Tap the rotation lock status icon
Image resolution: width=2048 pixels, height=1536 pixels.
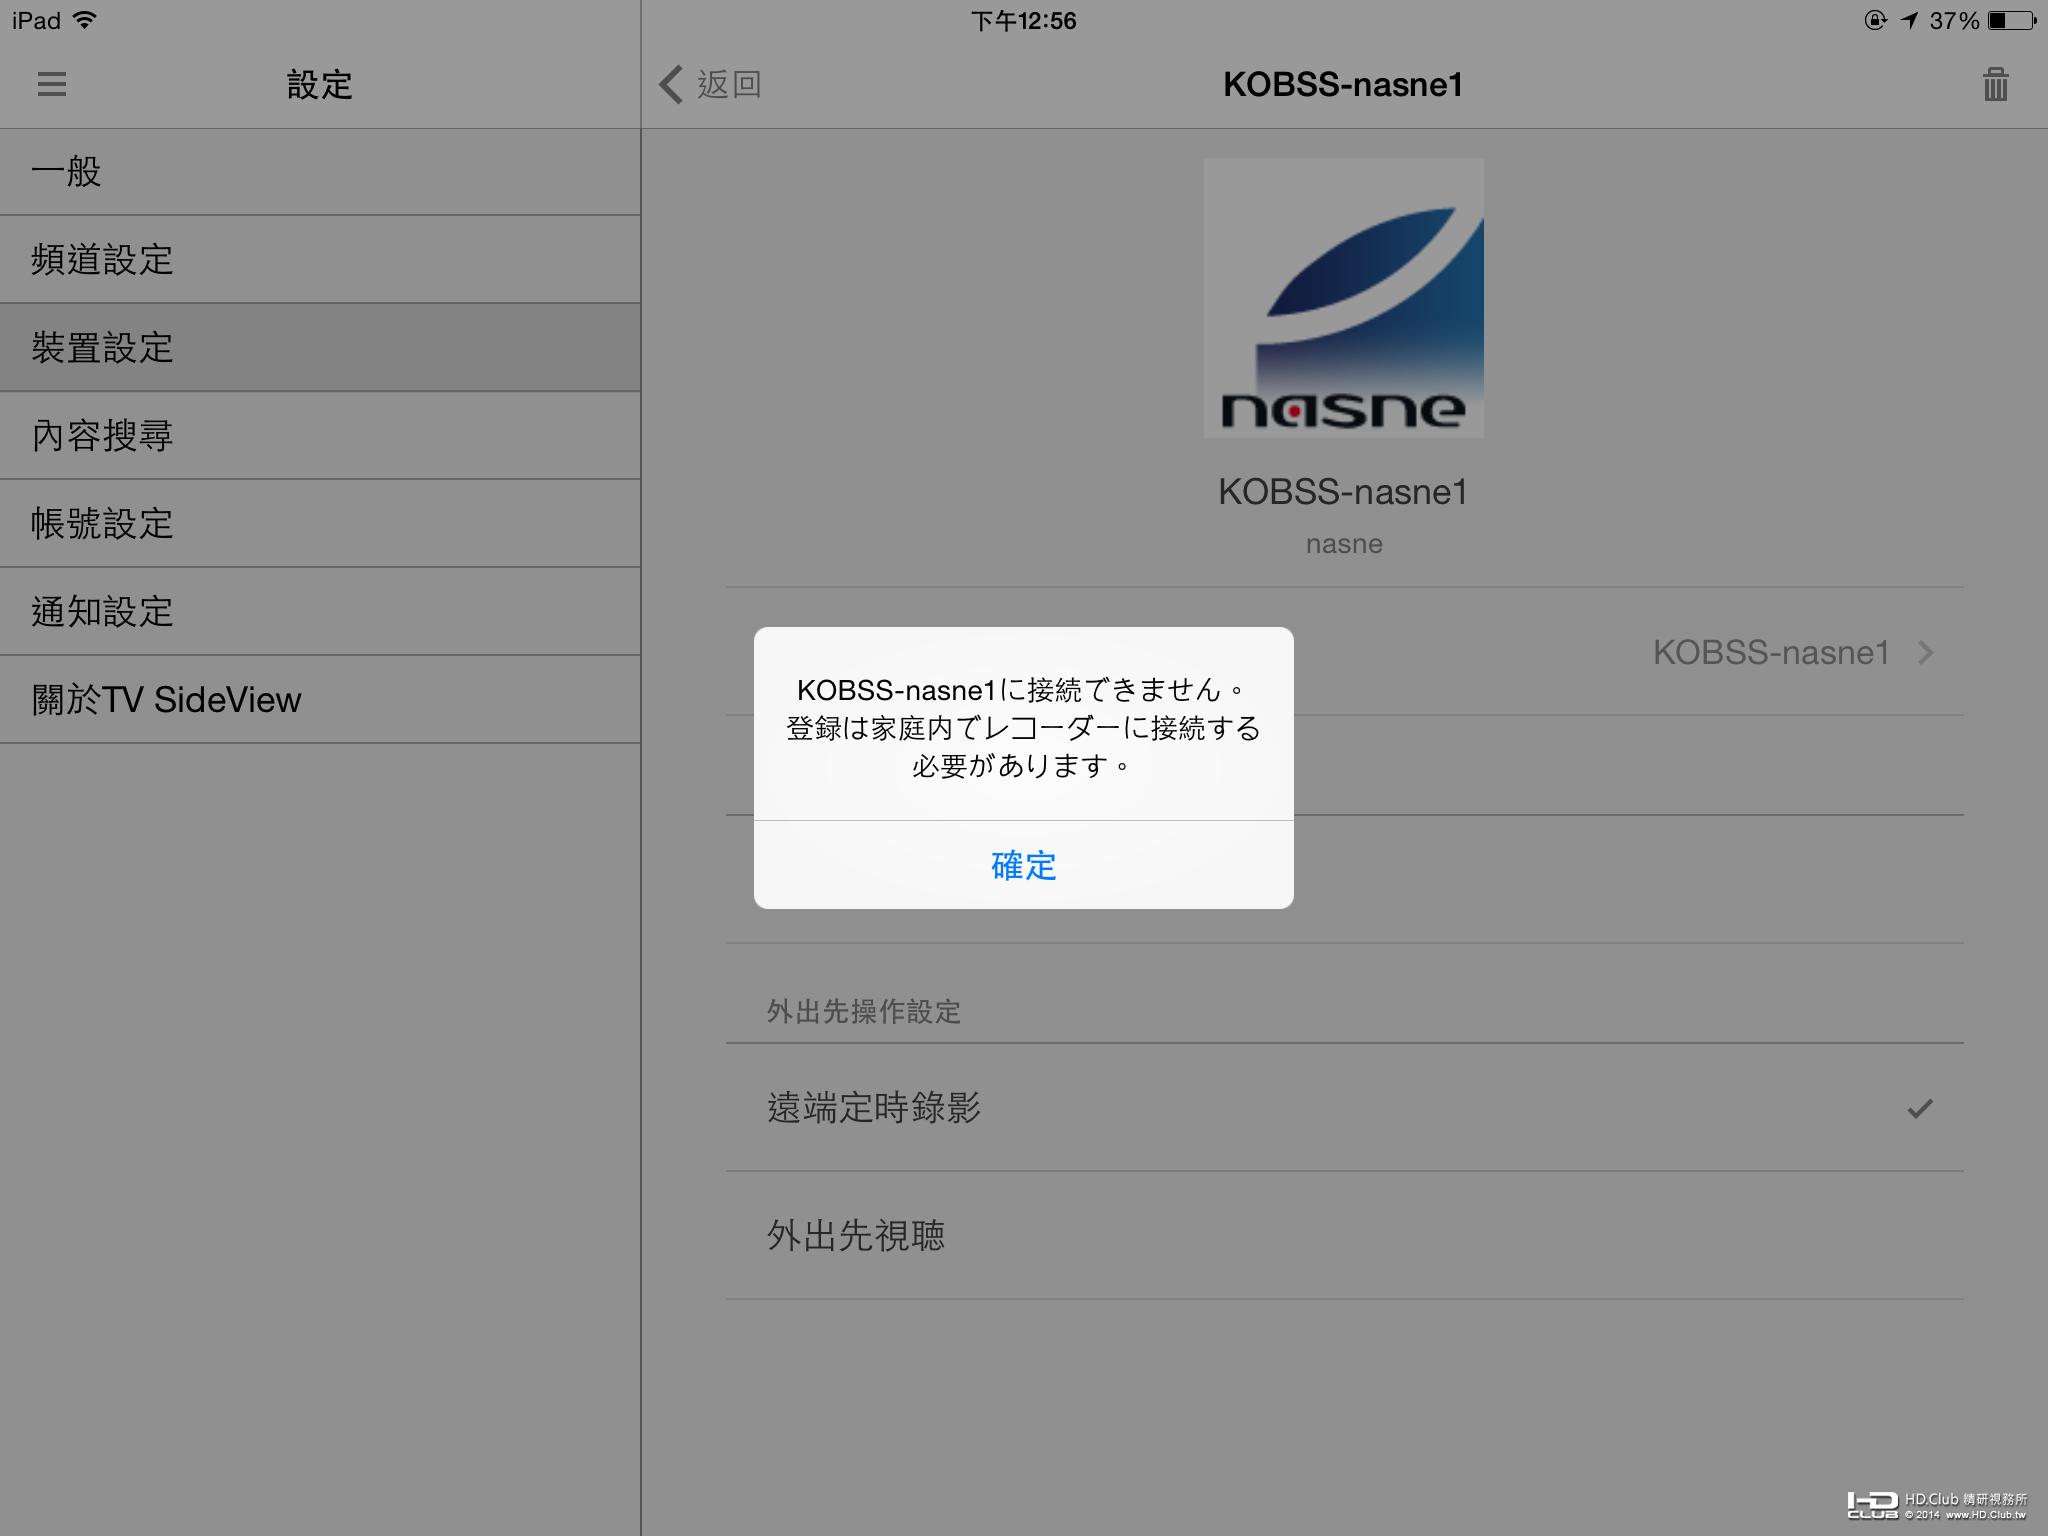coord(1876,20)
